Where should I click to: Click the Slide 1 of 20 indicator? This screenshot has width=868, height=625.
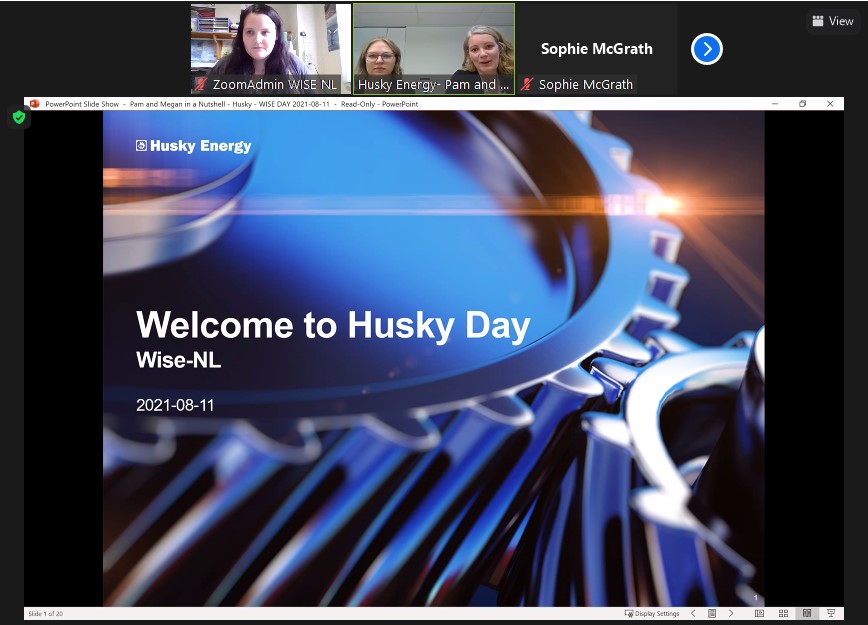45,613
